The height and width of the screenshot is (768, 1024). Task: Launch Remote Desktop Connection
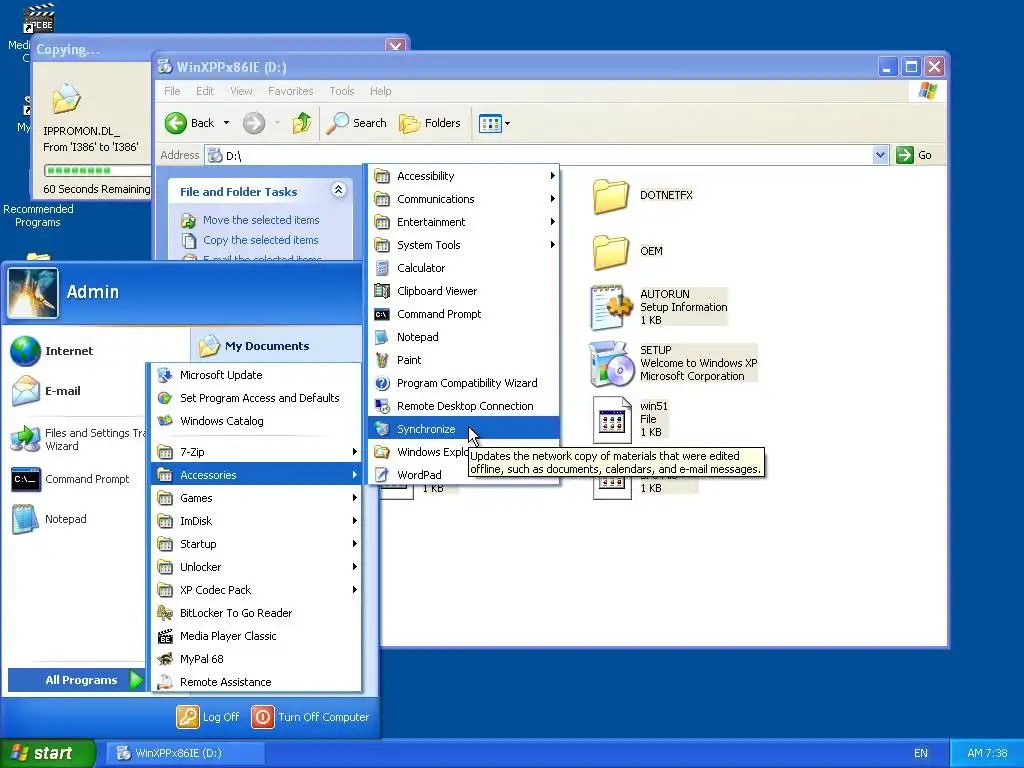(464, 406)
